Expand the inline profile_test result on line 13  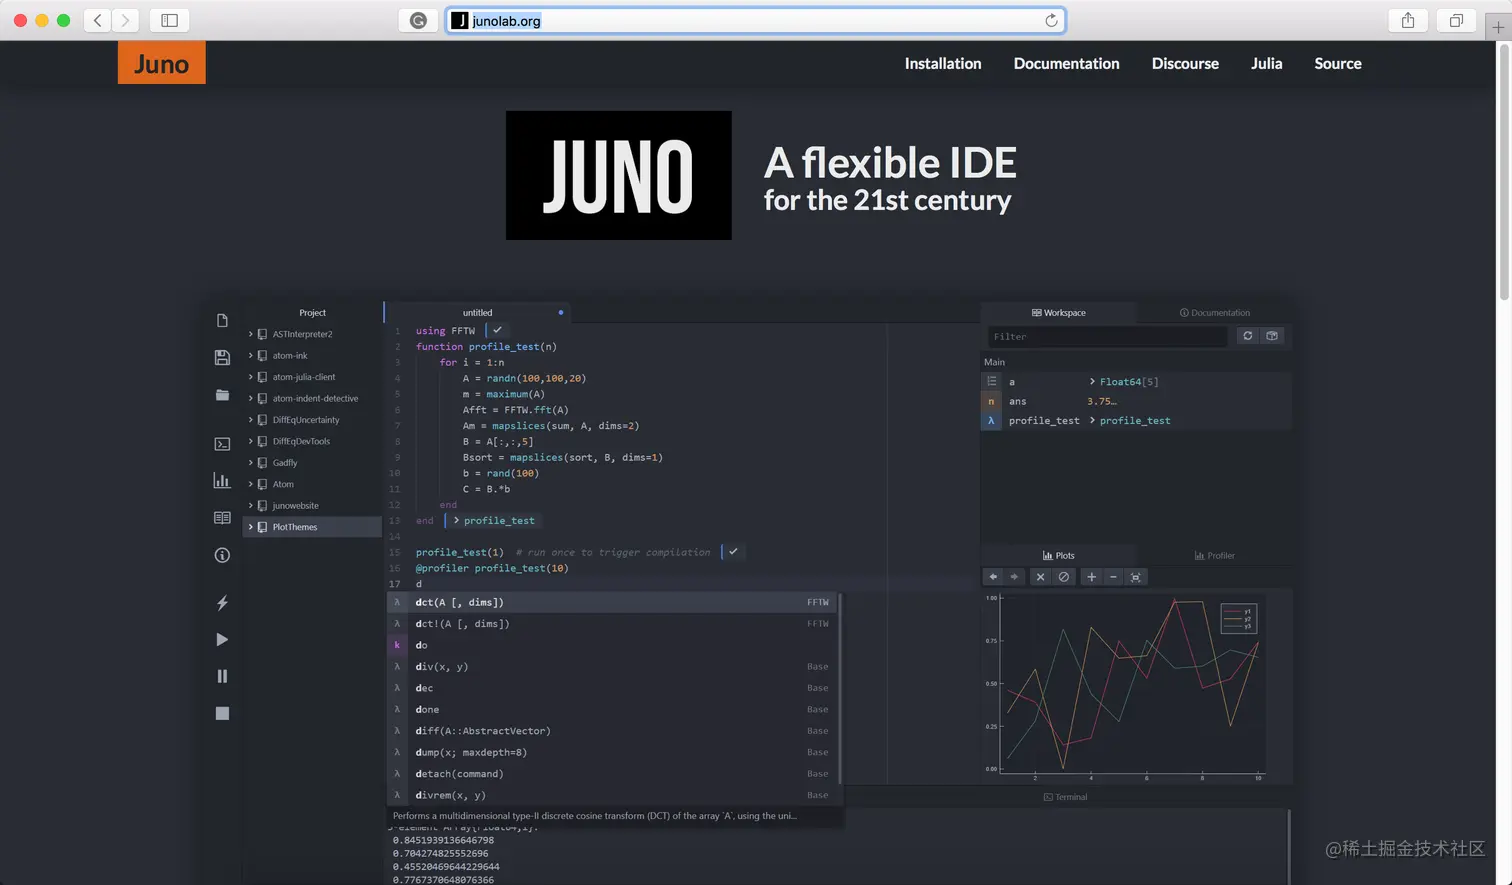[x=457, y=520]
